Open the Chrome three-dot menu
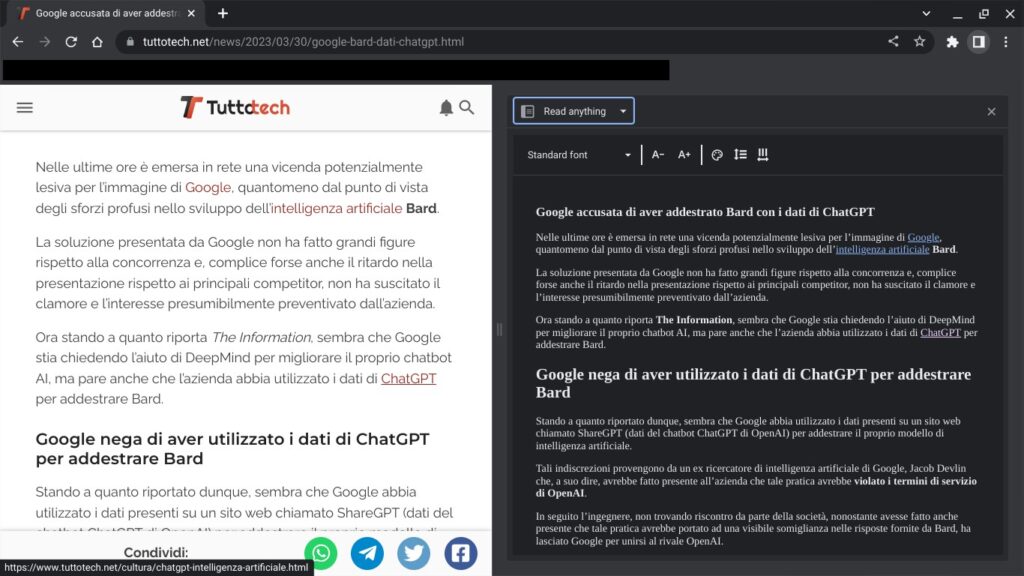The height and width of the screenshot is (576, 1024). click(1005, 42)
